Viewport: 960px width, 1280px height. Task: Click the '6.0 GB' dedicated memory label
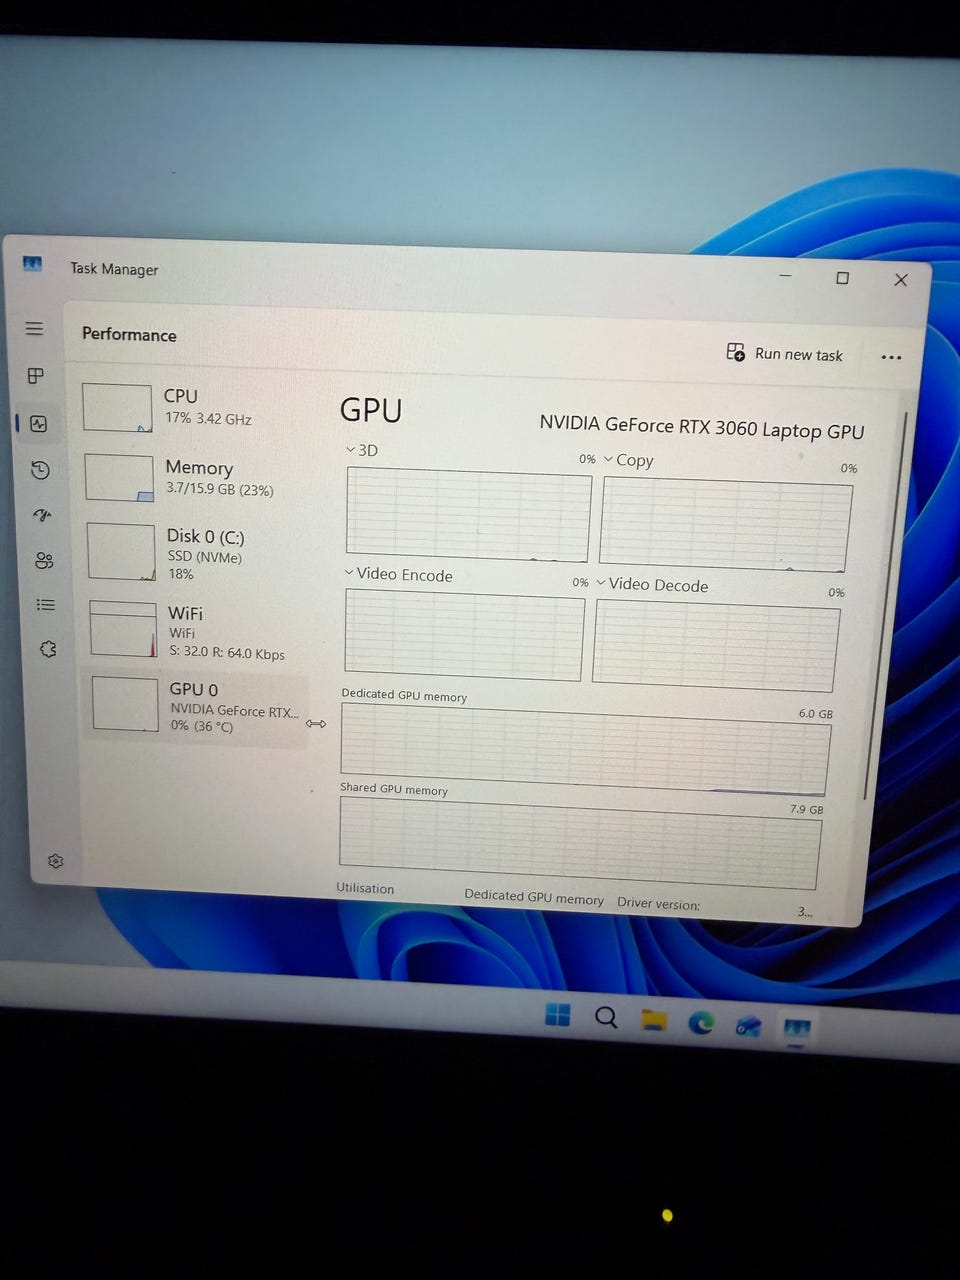click(x=816, y=713)
